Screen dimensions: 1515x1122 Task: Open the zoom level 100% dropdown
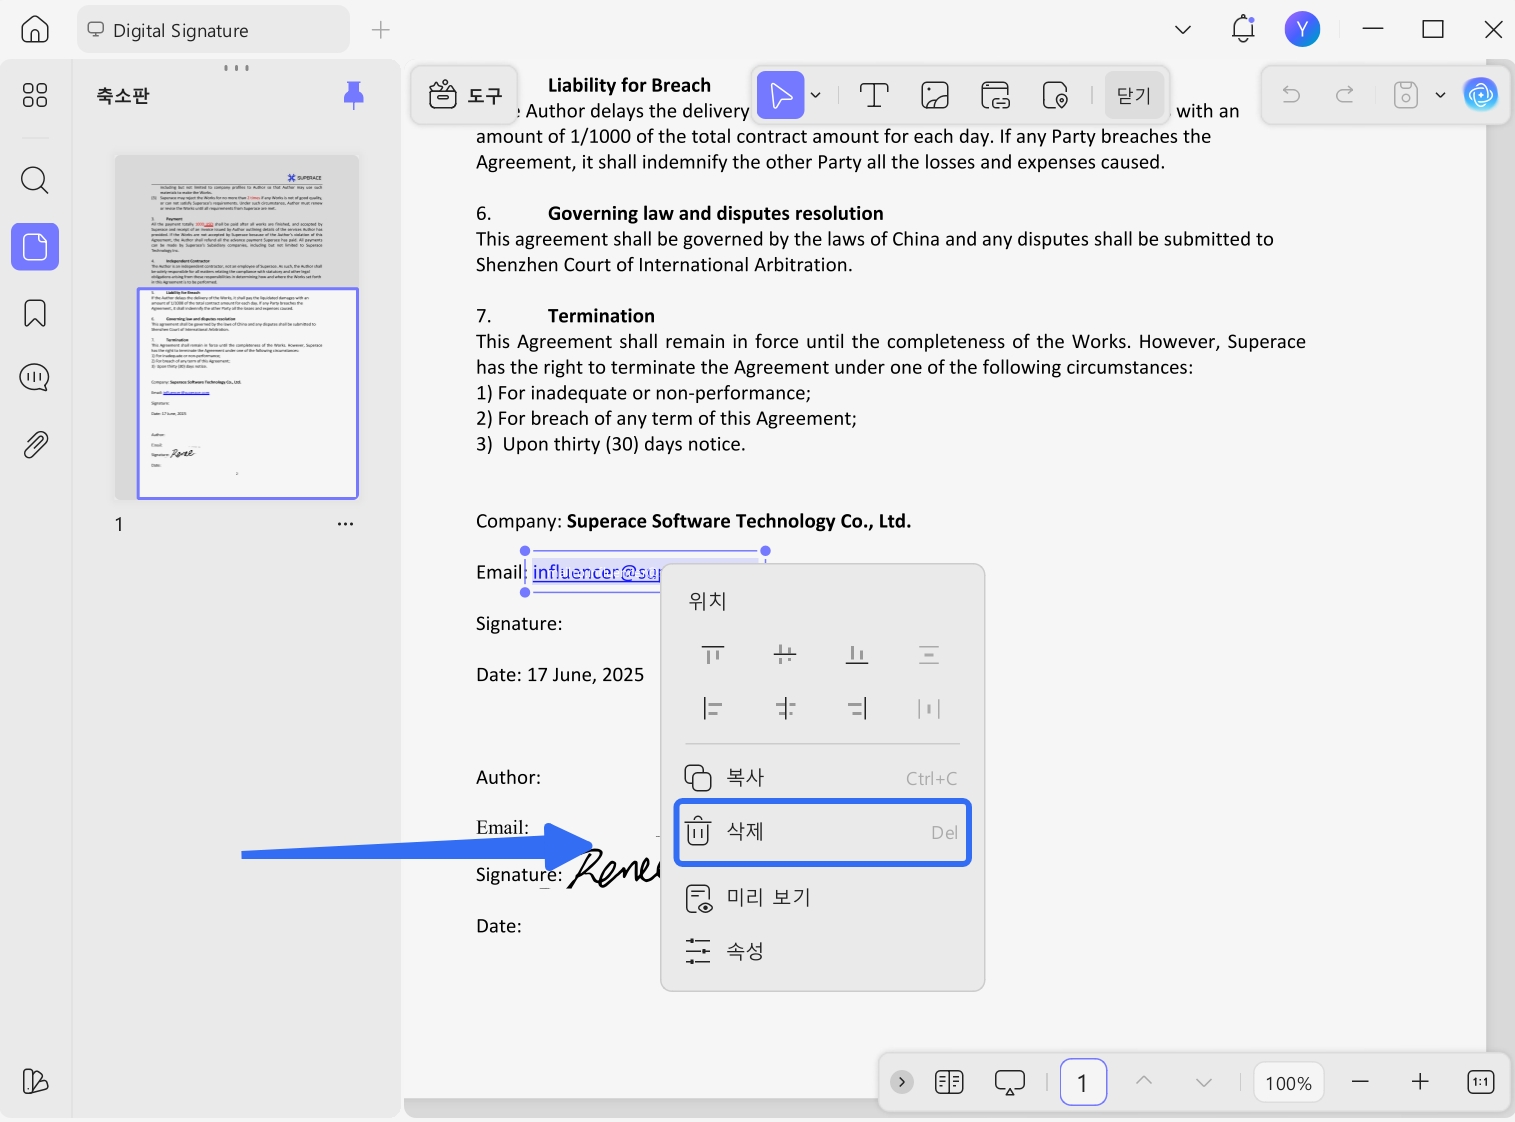coord(1288,1083)
